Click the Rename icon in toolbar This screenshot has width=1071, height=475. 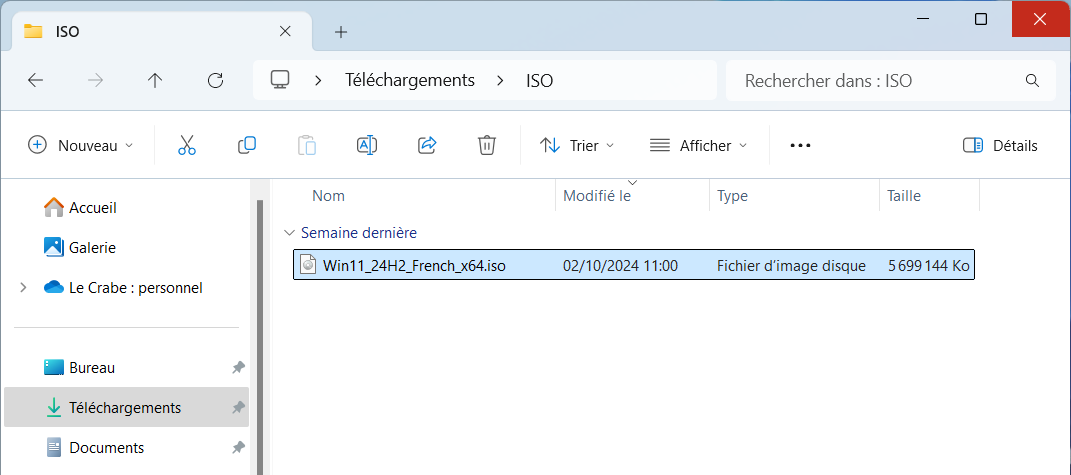click(x=367, y=145)
